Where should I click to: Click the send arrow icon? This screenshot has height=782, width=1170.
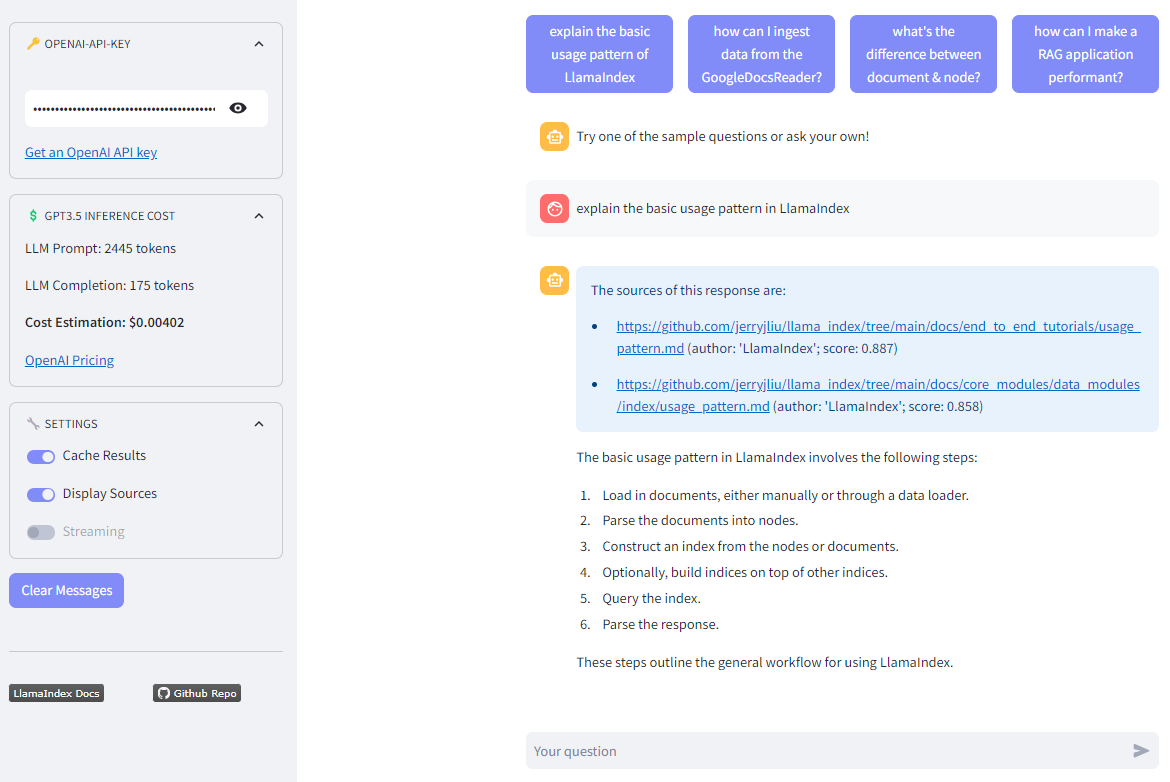pyautogui.click(x=1141, y=751)
